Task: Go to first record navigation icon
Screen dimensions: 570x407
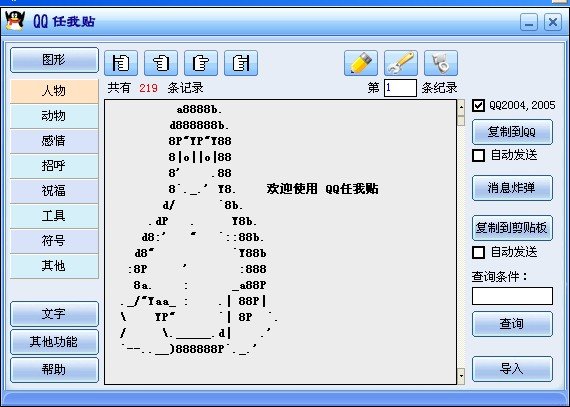Action: click(x=121, y=63)
